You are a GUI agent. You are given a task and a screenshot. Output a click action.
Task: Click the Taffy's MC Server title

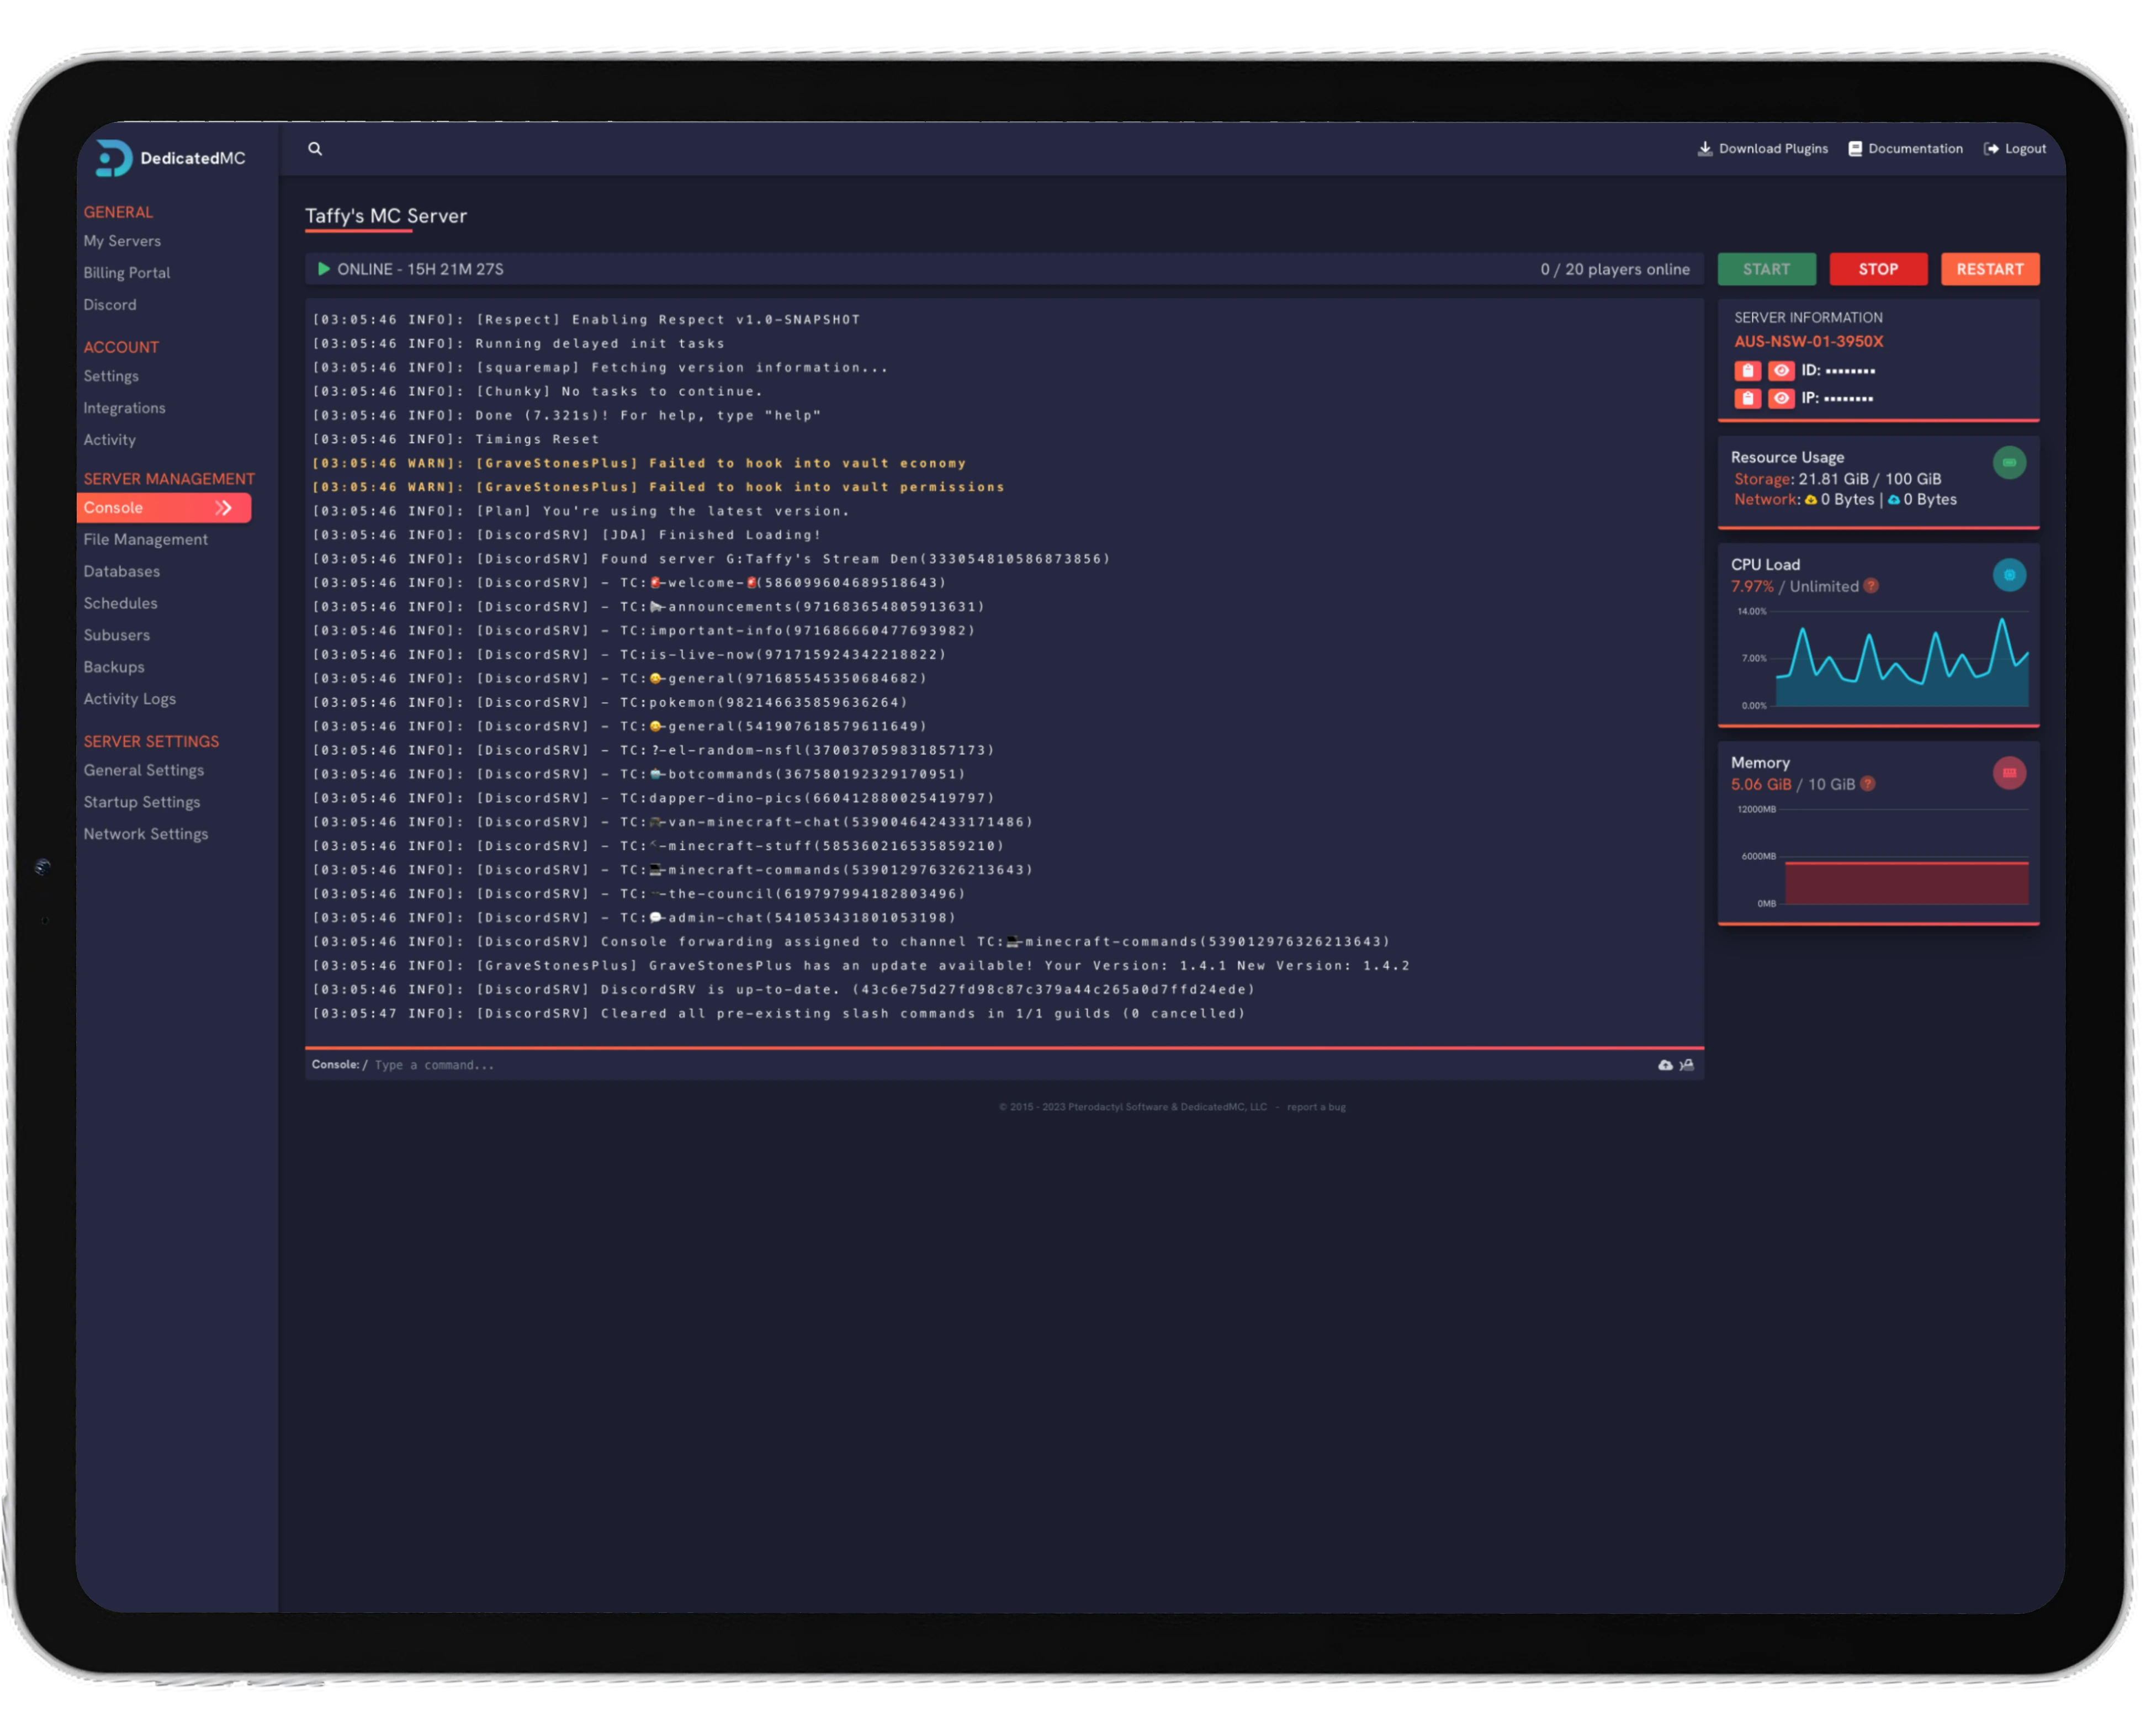point(387,216)
